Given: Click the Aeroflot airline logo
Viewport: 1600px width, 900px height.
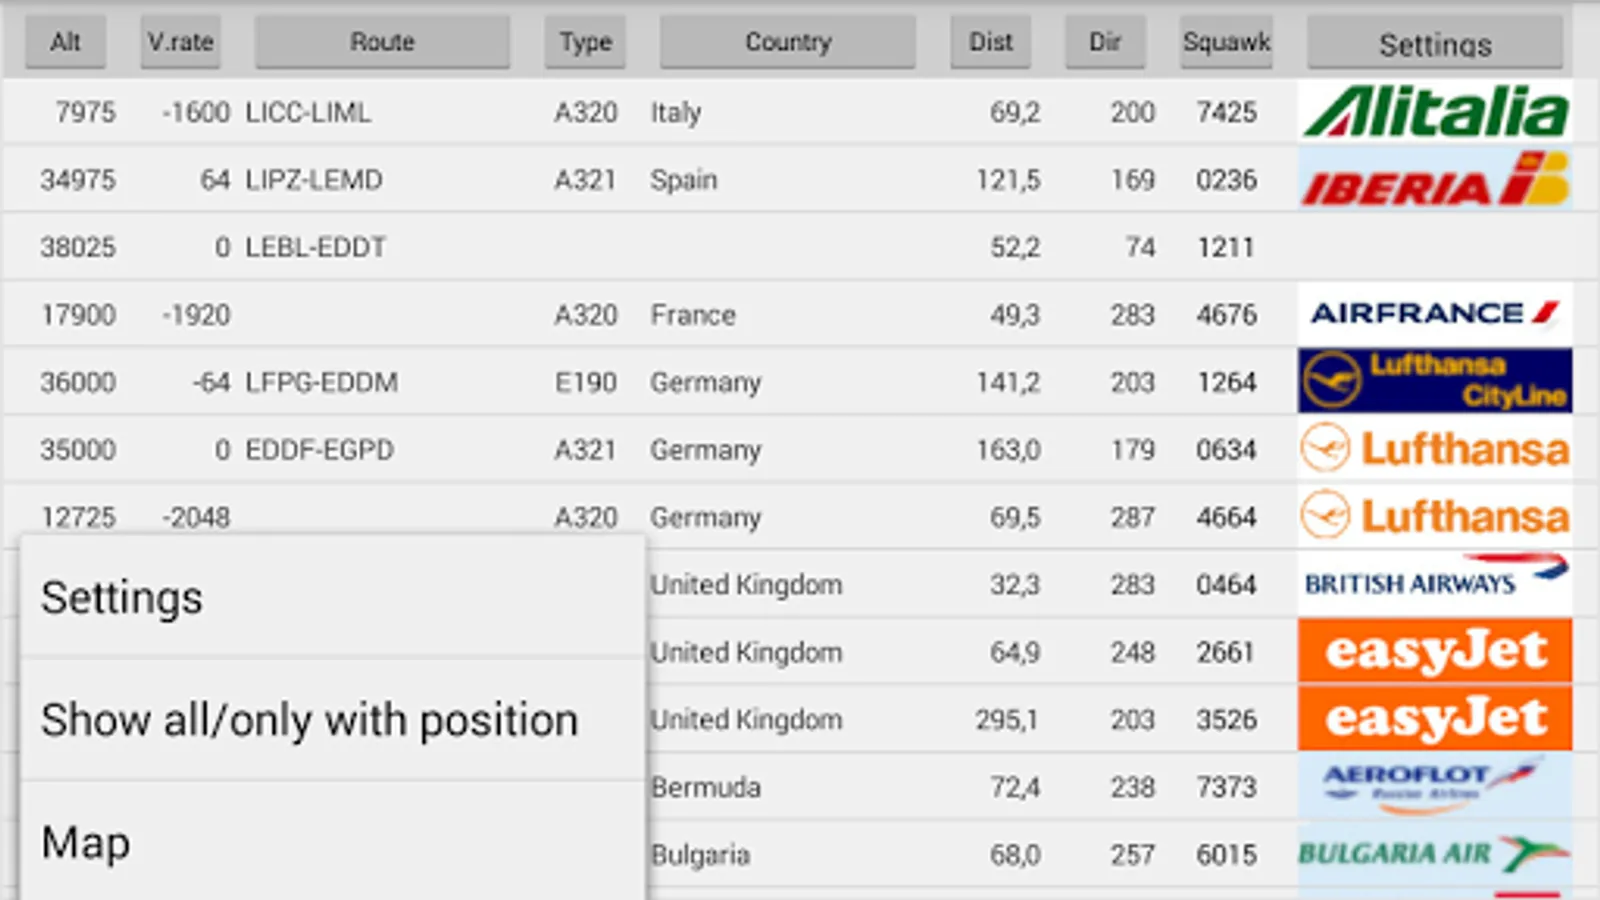Looking at the screenshot, I should pos(1434,786).
